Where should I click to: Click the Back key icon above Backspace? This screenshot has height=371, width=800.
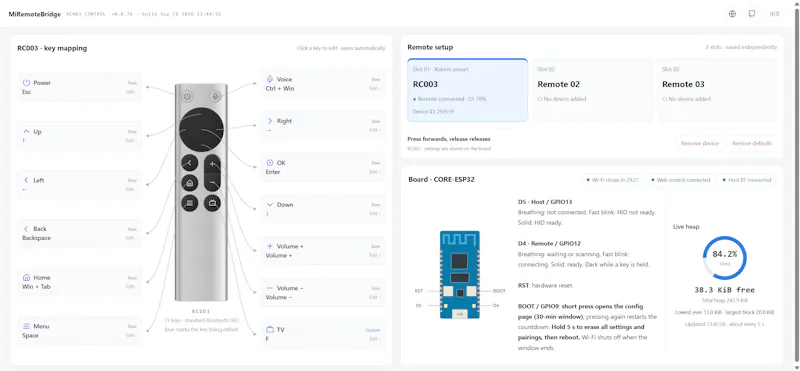coord(27,229)
